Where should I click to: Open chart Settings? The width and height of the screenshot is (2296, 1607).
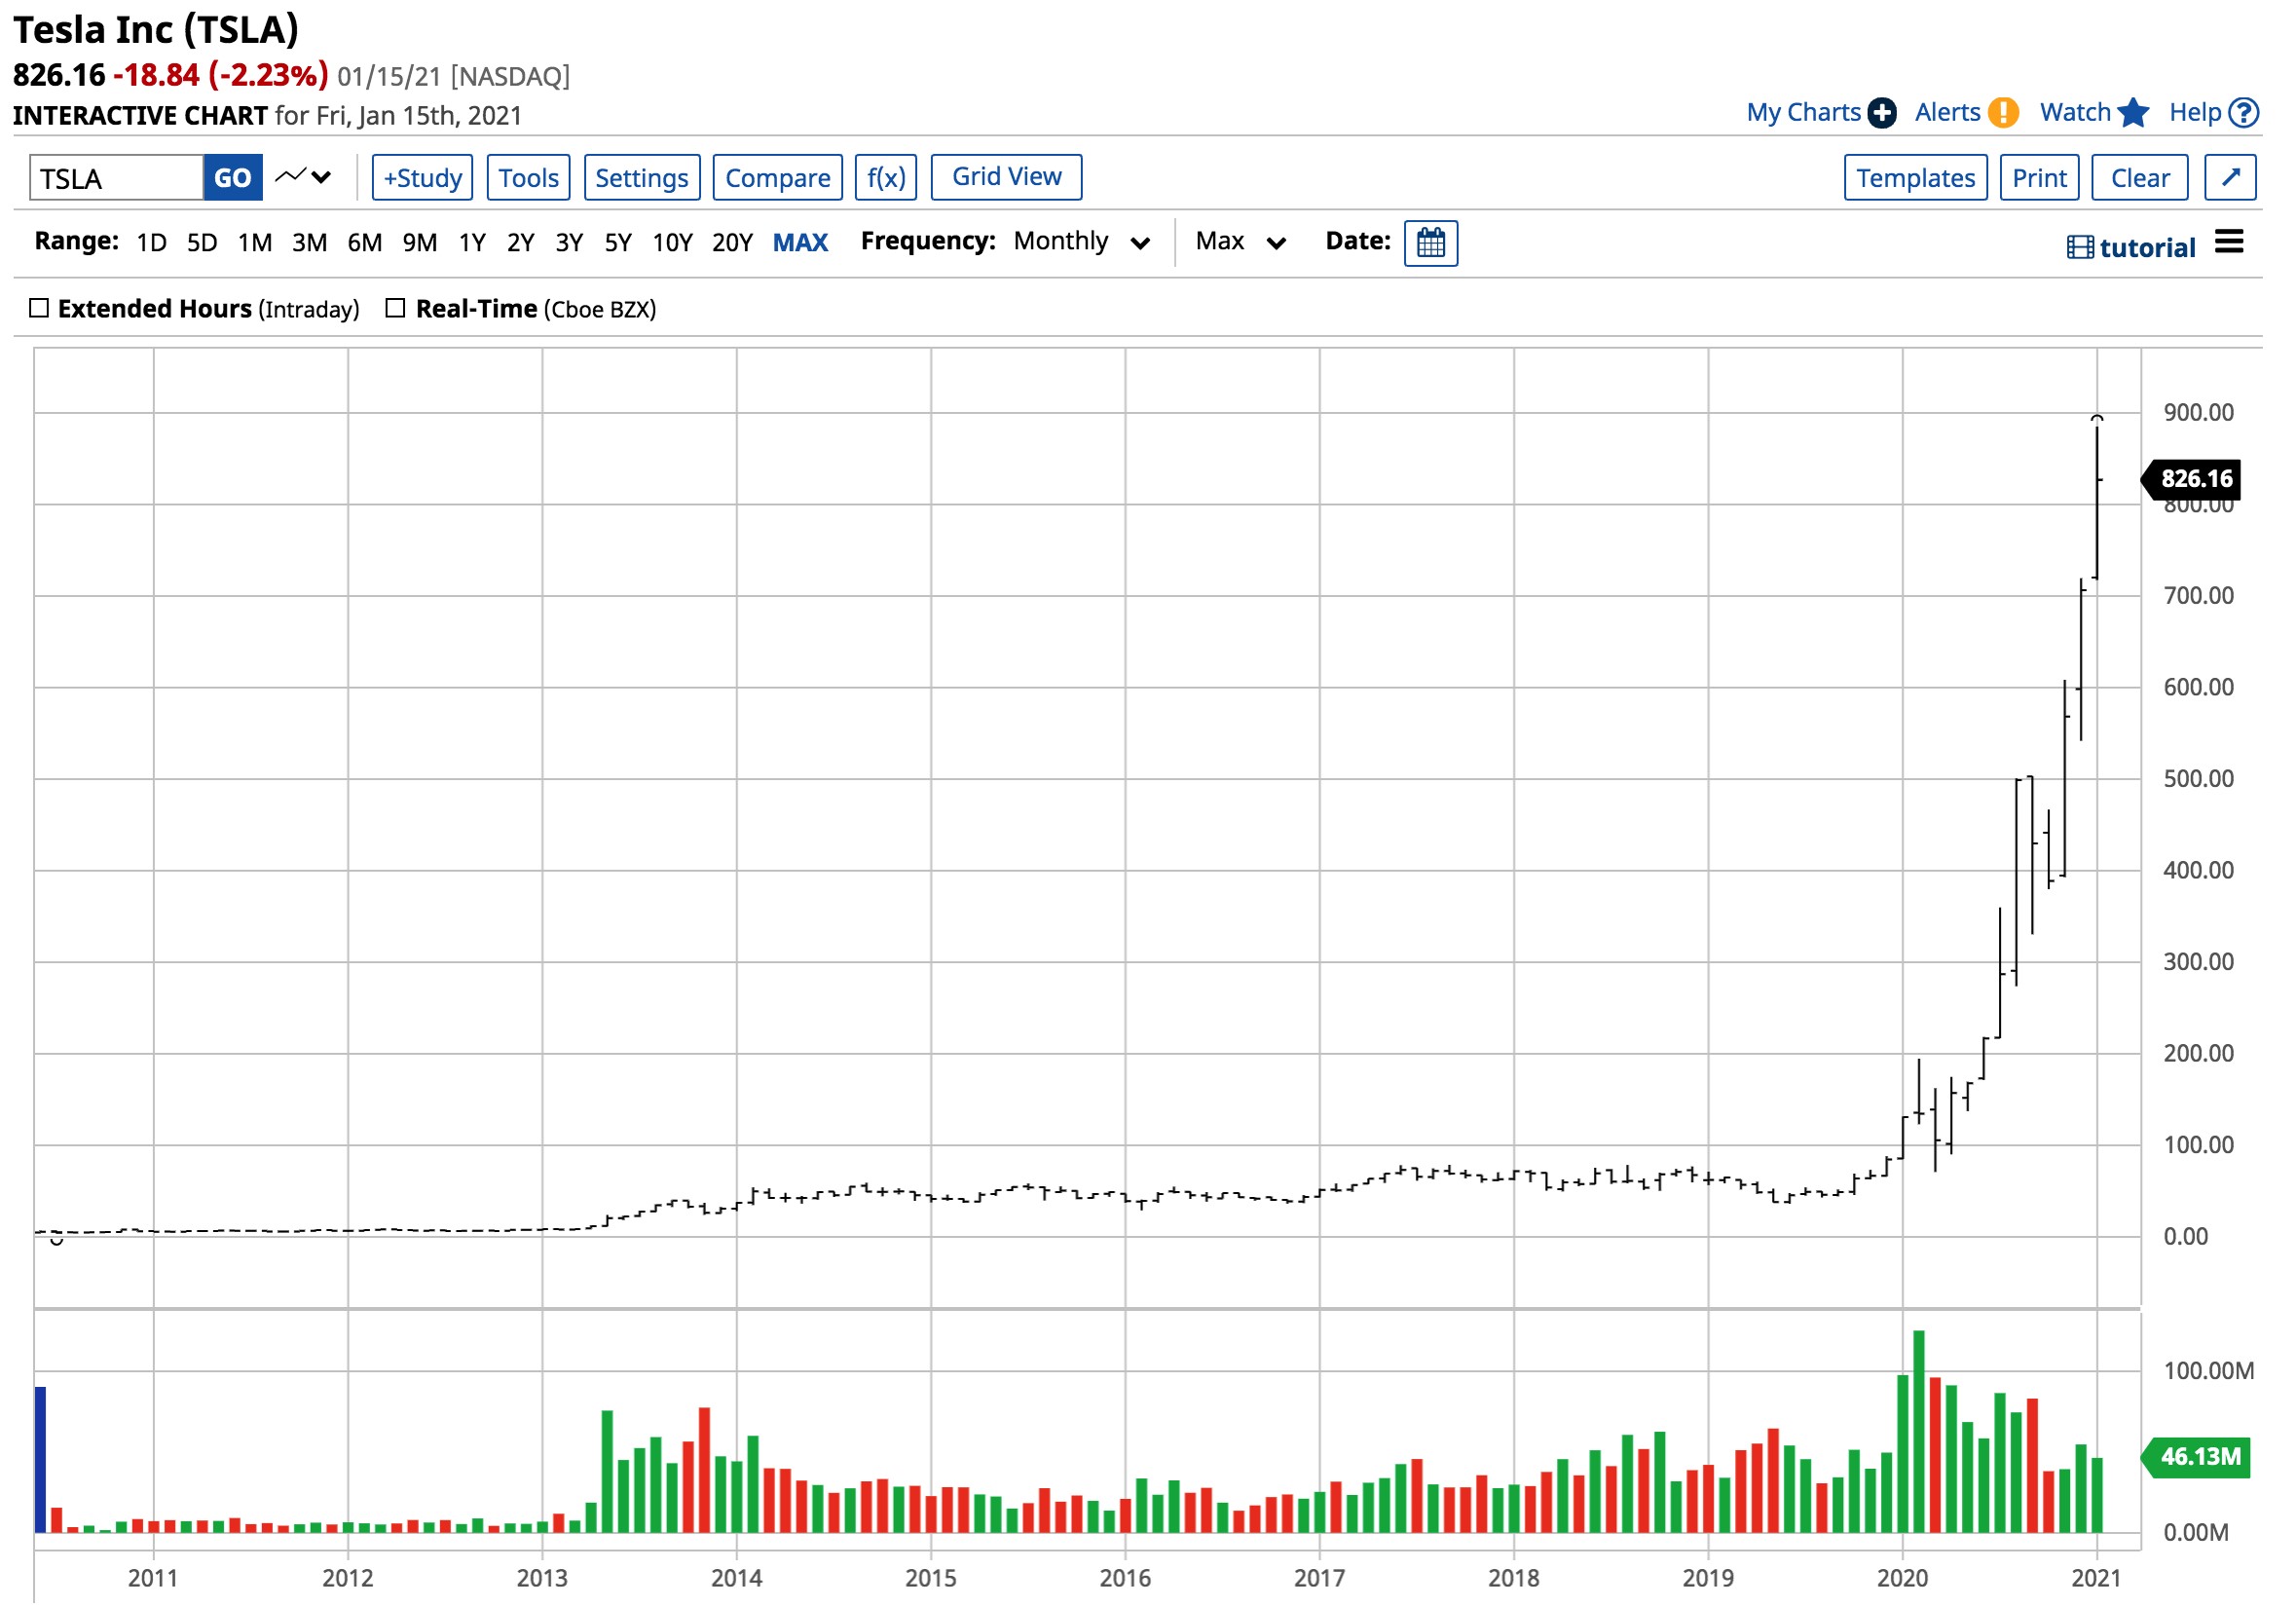(641, 177)
